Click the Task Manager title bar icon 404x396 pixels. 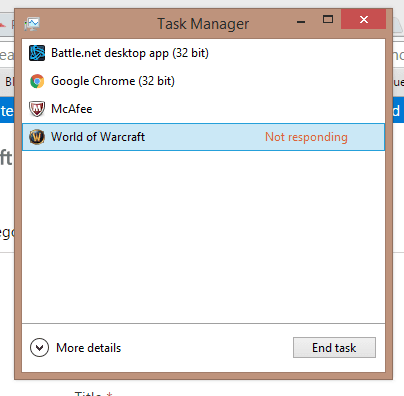point(32,24)
